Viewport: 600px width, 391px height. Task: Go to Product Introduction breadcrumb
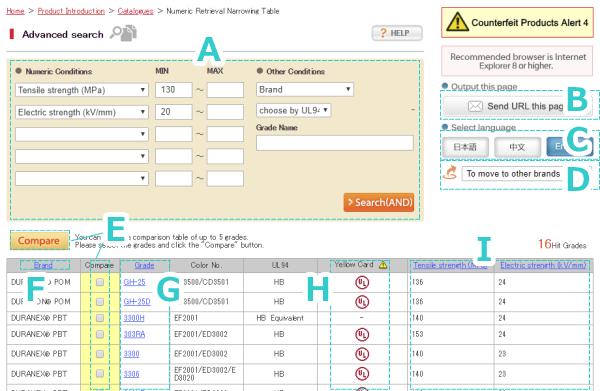tap(71, 11)
